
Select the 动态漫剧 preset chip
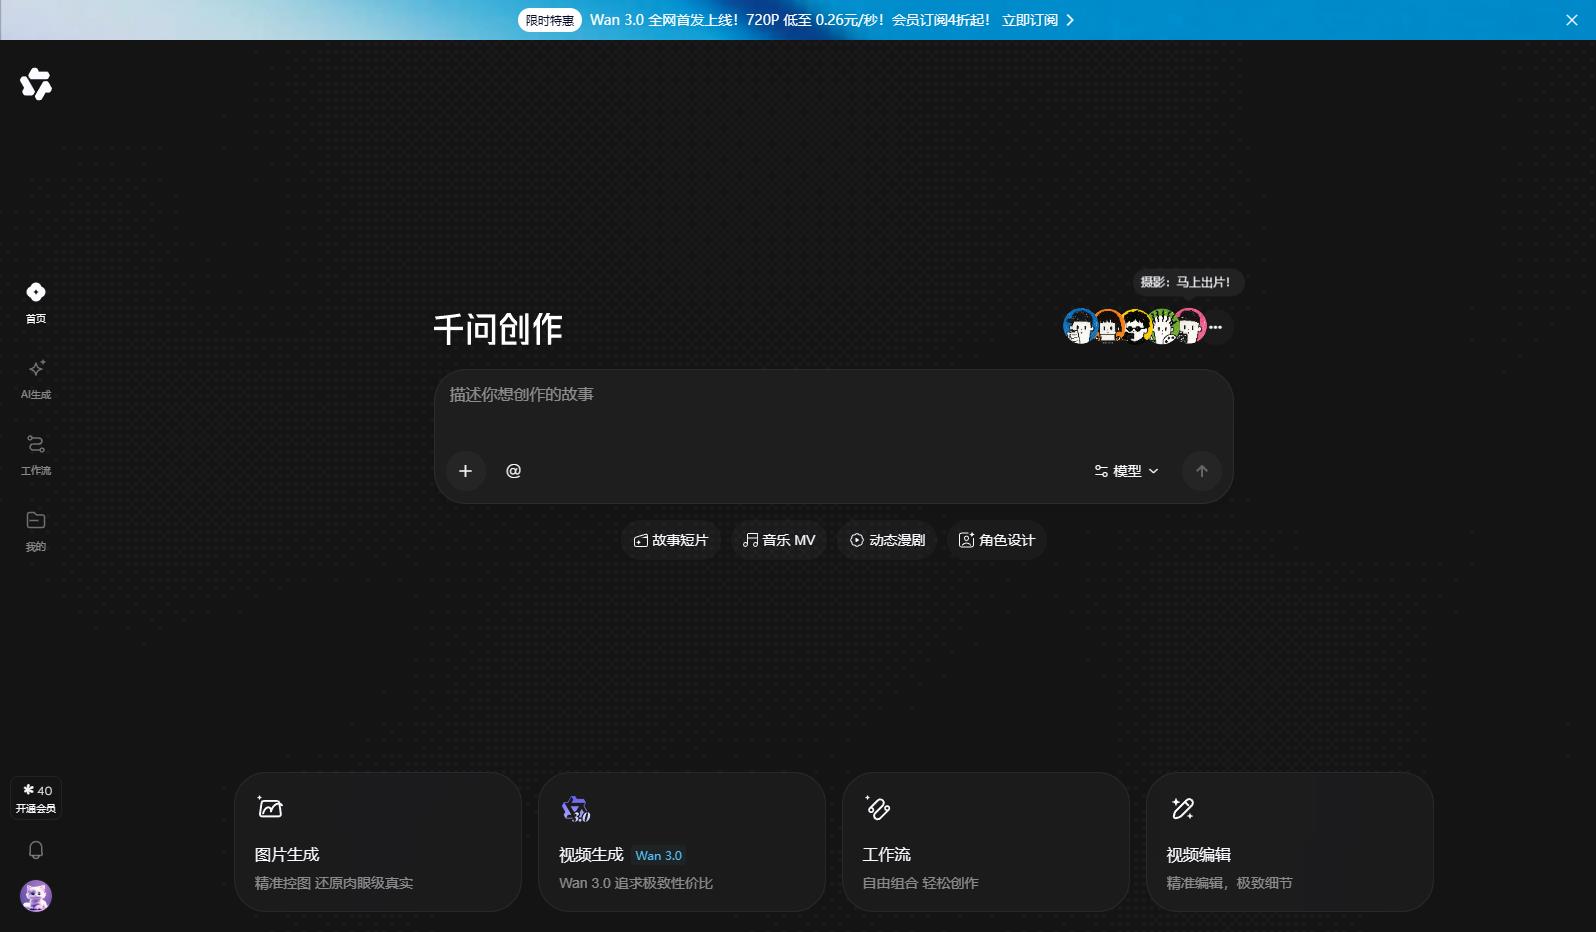pyautogui.click(x=887, y=540)
